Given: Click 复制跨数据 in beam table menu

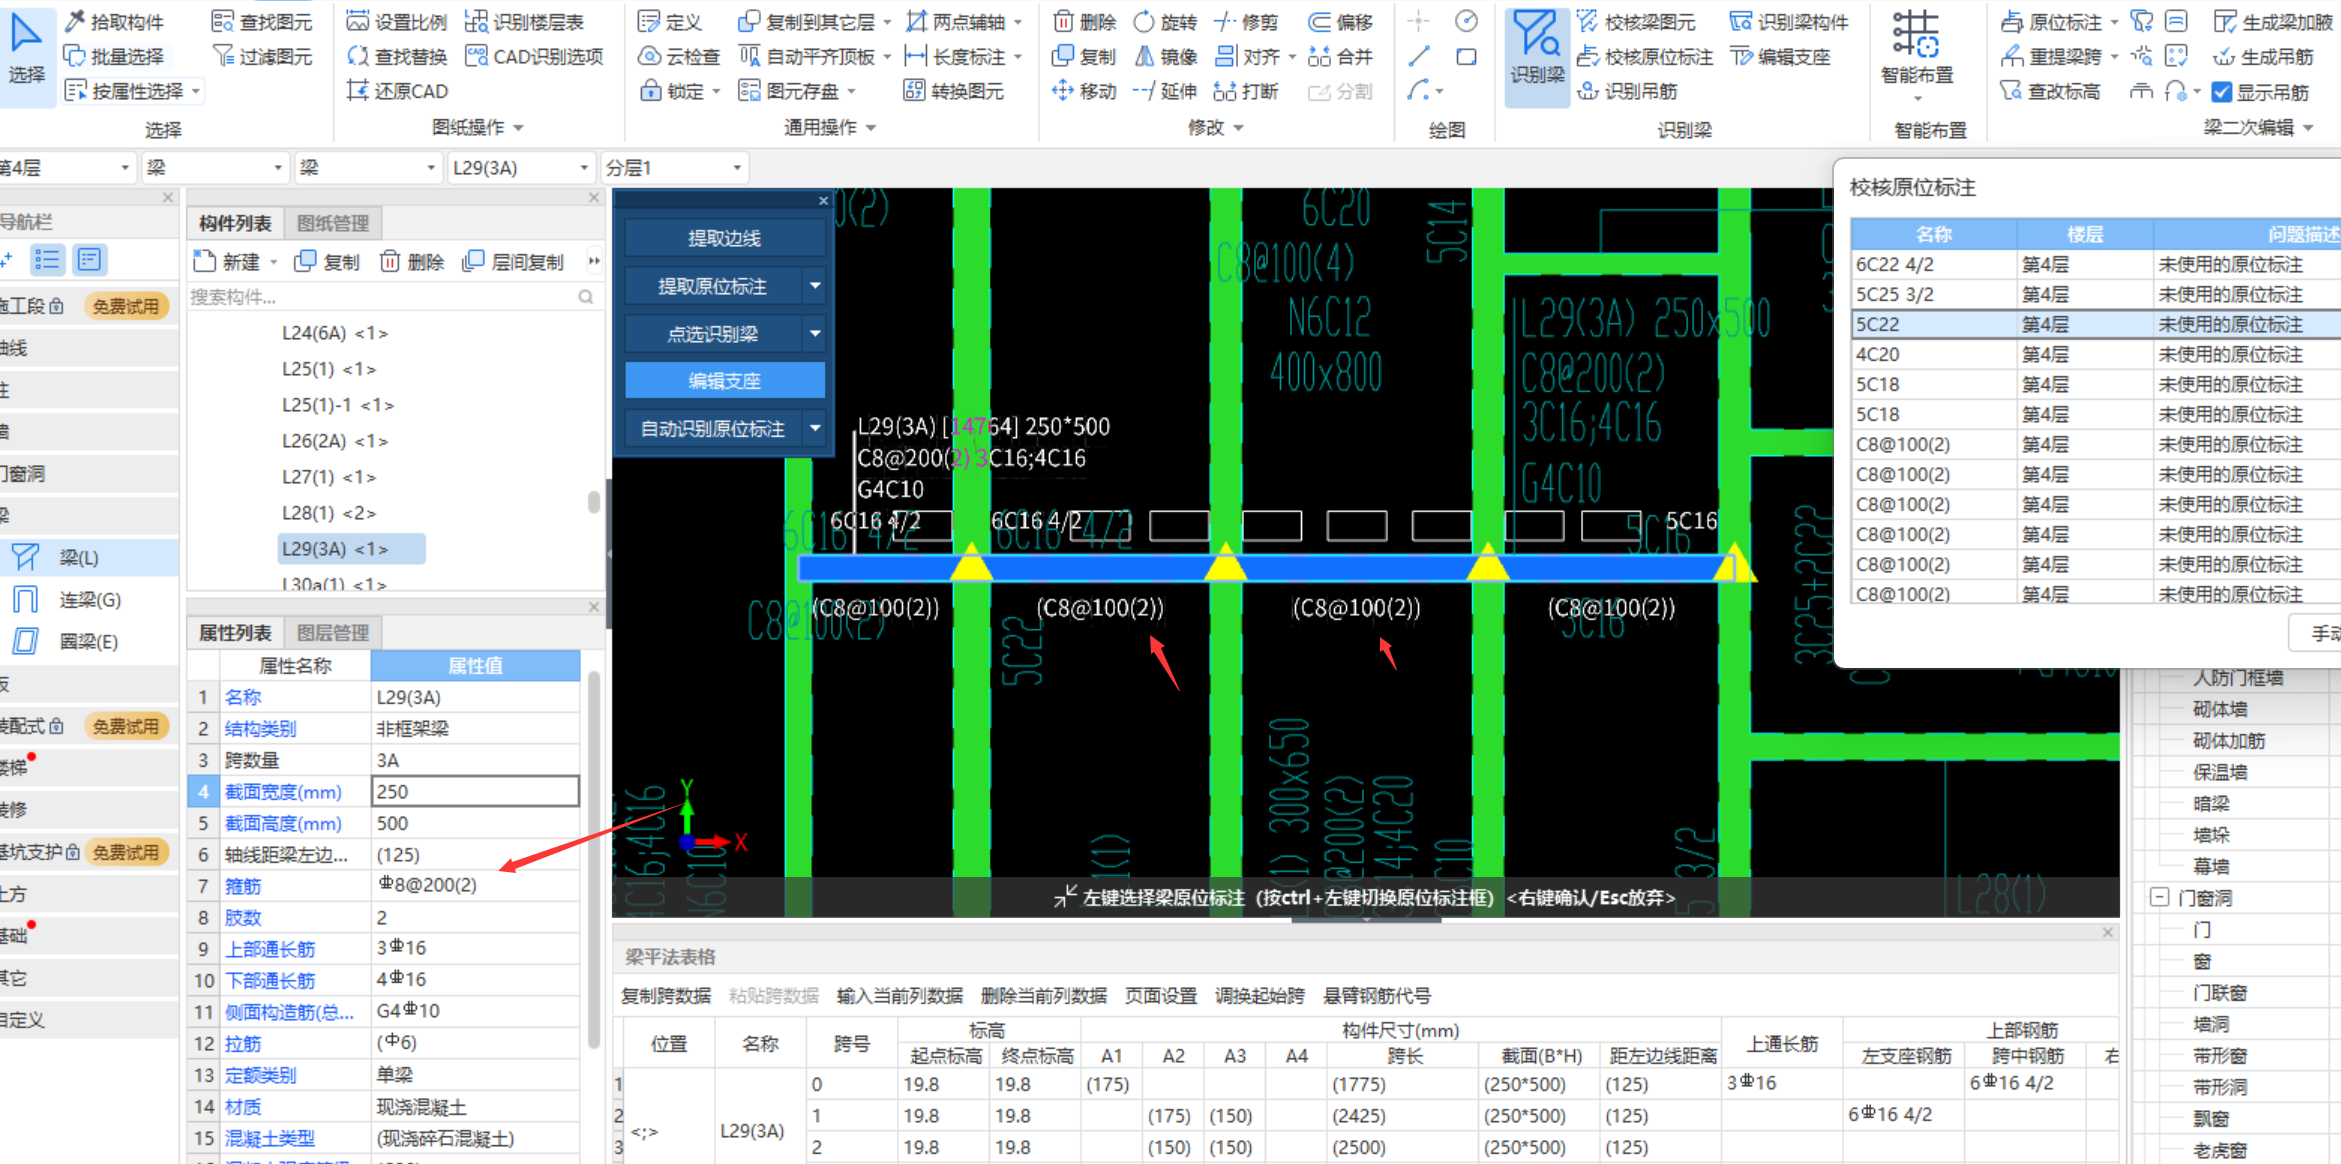Looking at the screenshot, I should tap(666, 995).
